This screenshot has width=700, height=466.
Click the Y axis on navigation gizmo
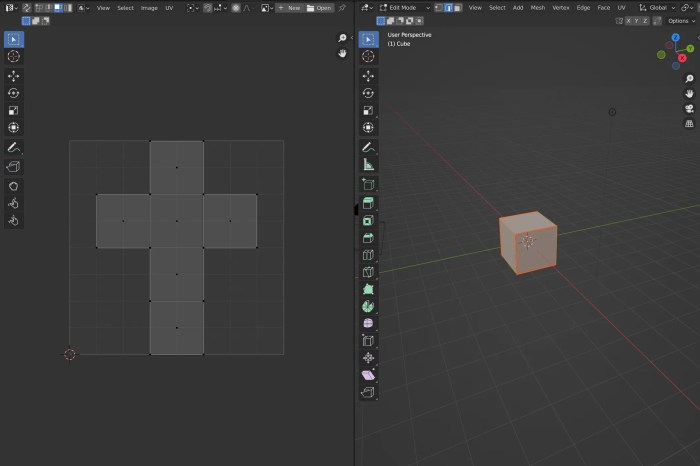pyautogui.click(x=690, y=48)
